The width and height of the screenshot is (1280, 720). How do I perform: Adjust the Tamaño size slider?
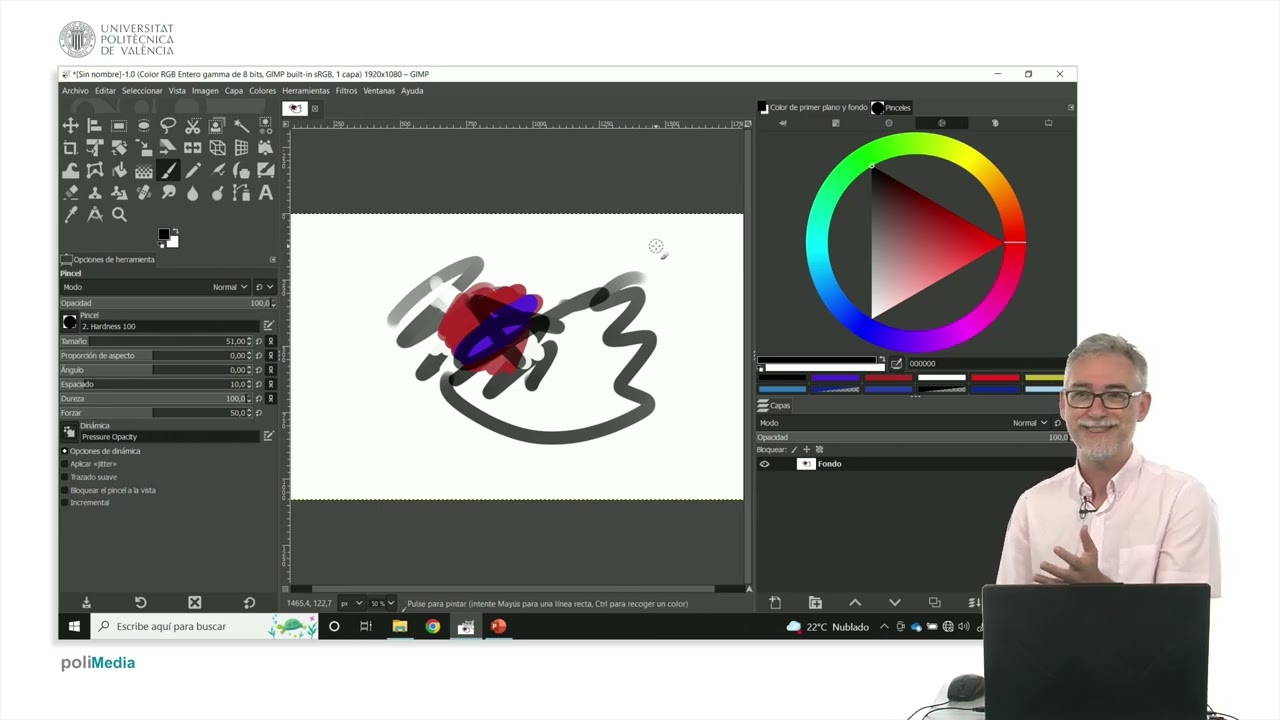[158, 341]
